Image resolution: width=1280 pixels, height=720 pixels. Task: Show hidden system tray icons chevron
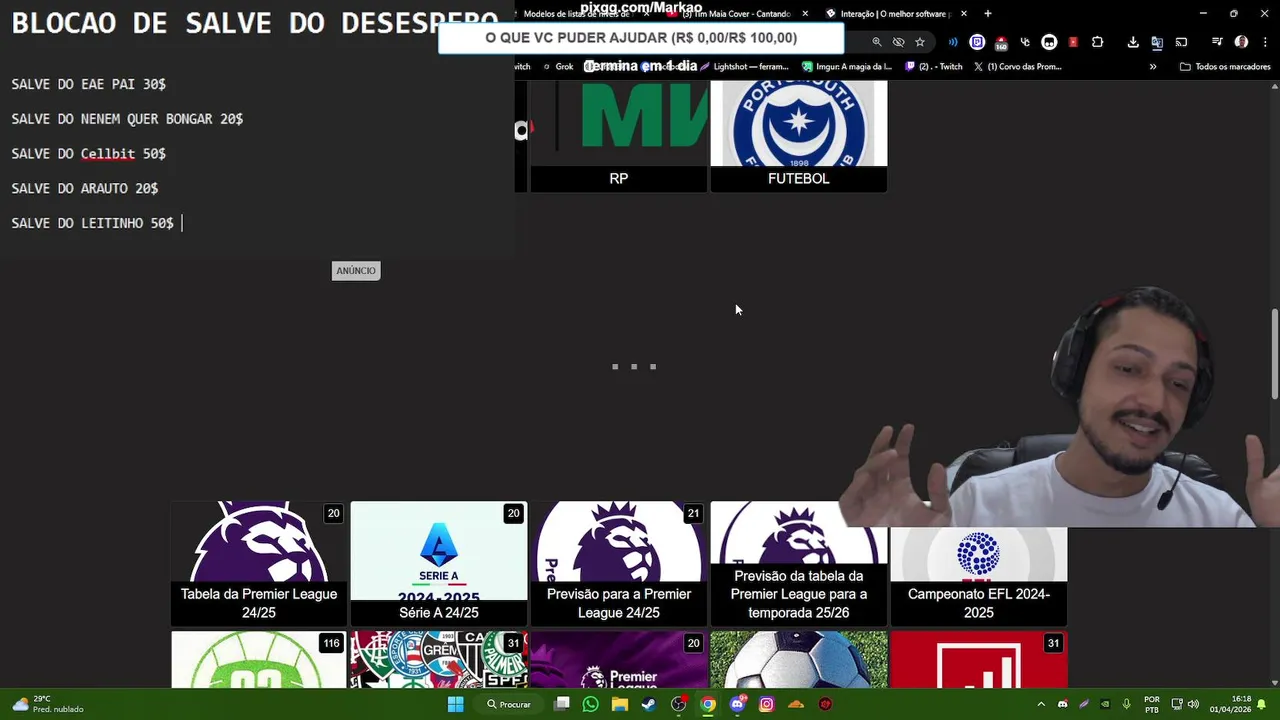1041,704
